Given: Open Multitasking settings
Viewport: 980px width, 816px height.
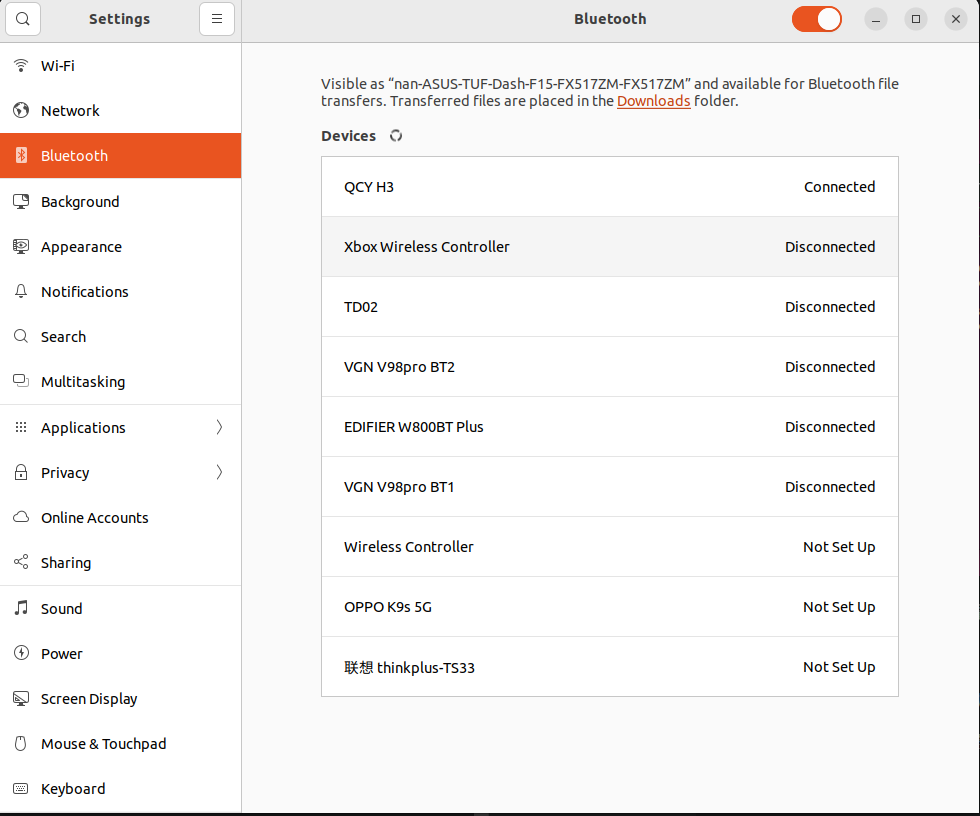Looking at the screenshot, I should pyautogui.click(x=121, y=381).
